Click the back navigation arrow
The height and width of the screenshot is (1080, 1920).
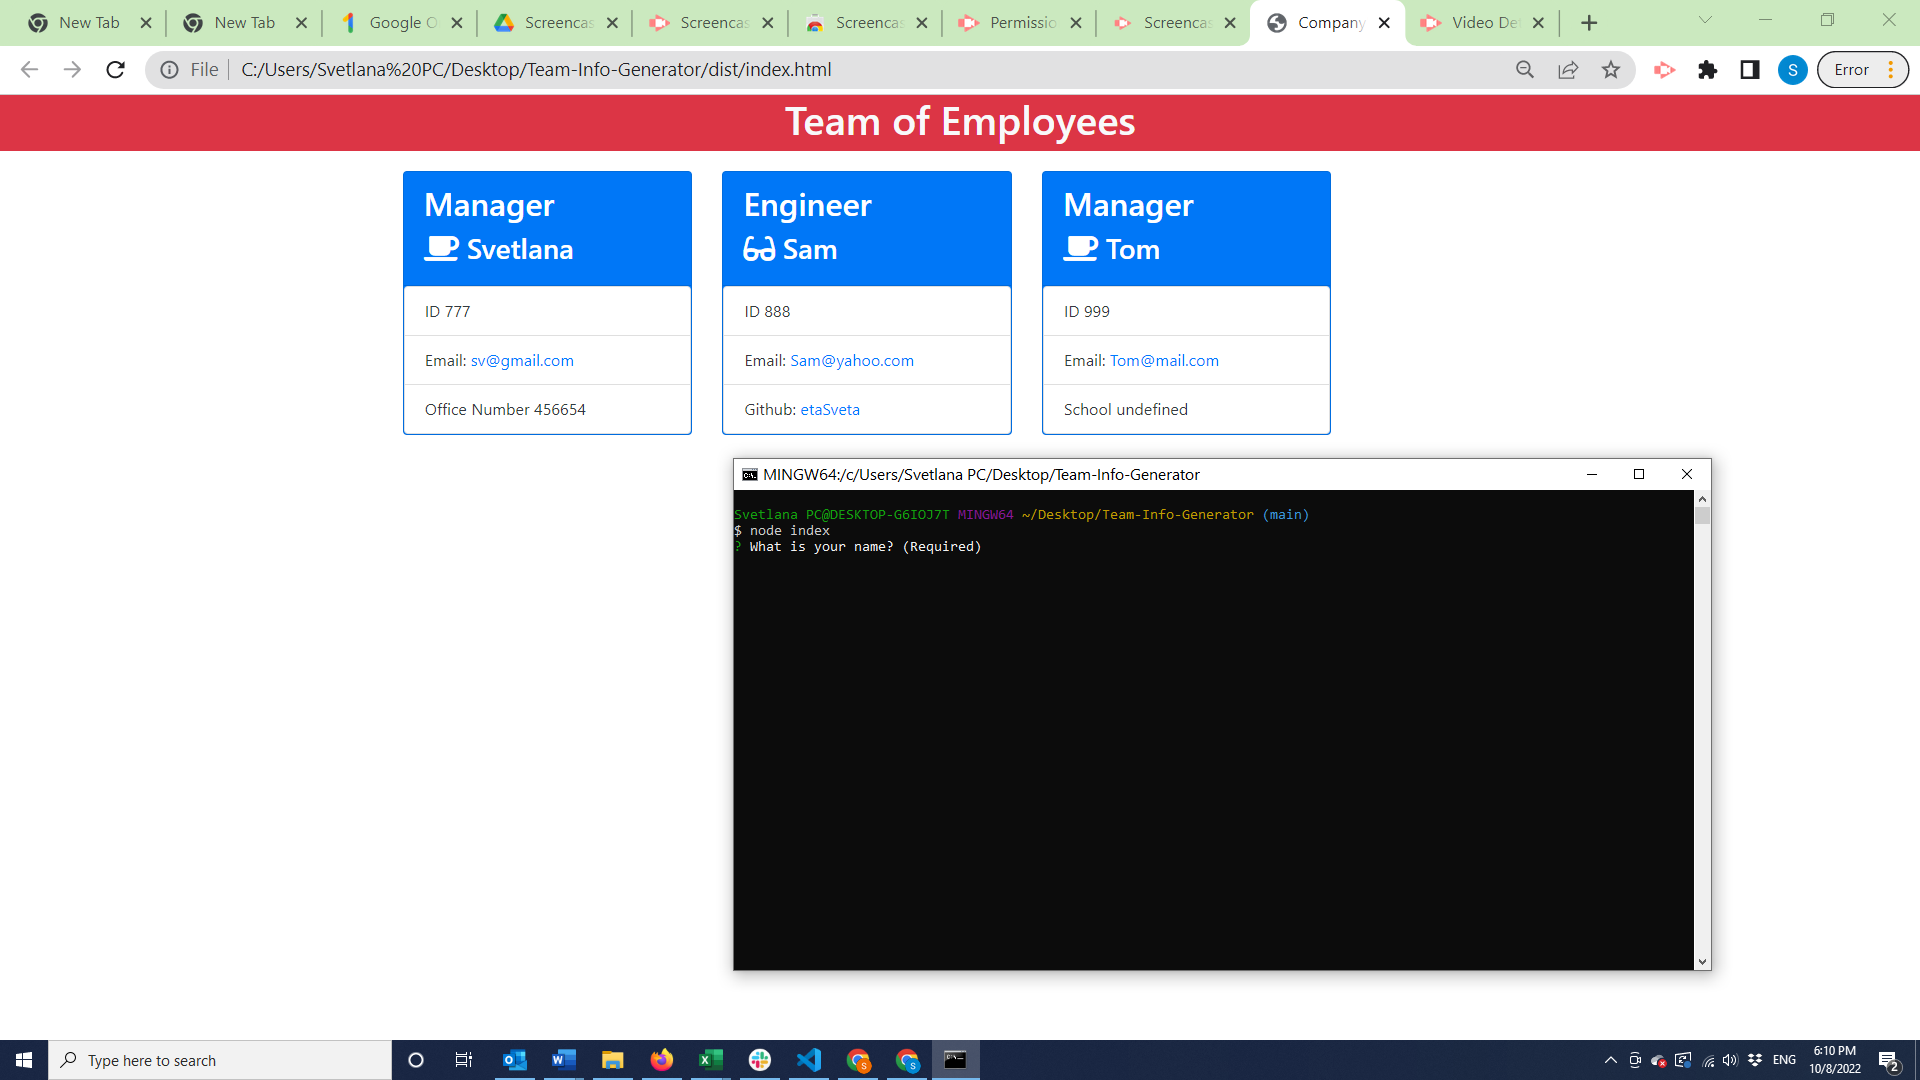click(x=29, y=70)
